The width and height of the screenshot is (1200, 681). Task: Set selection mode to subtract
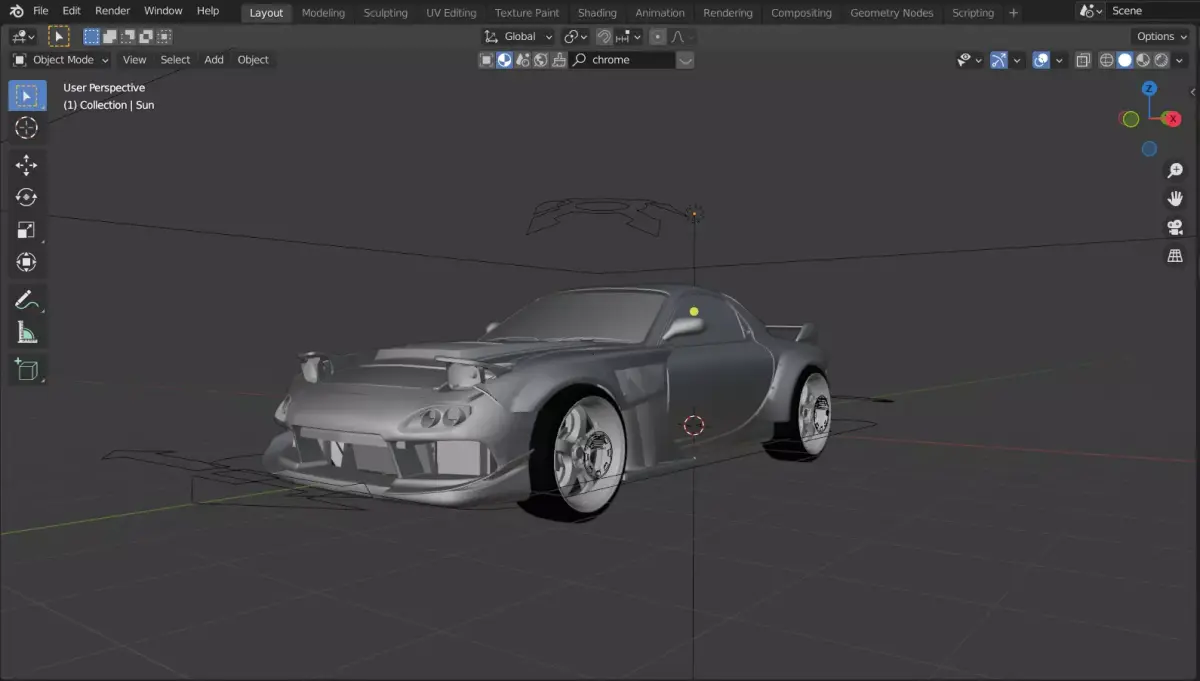128,36
